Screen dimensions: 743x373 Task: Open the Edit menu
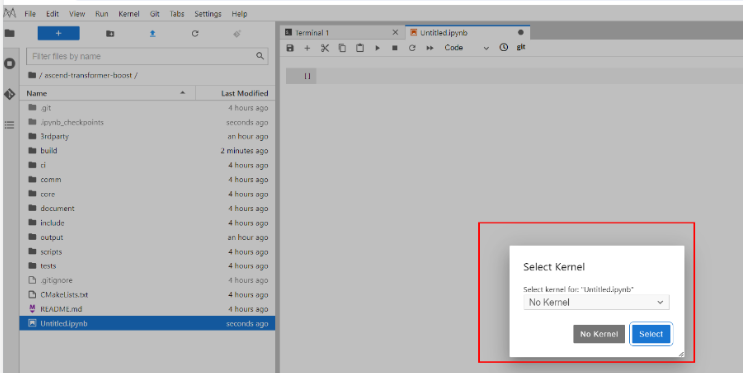[x=52, y=14]
